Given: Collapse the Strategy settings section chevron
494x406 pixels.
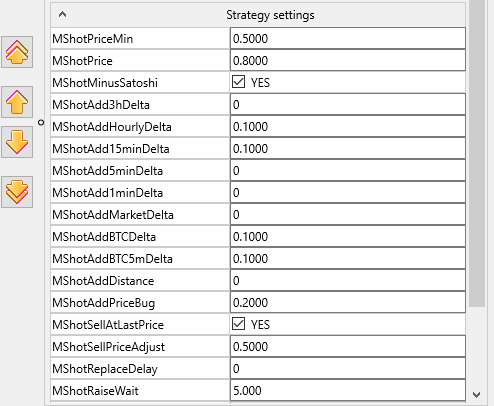Looking at the screenshot, I should 62,14.
